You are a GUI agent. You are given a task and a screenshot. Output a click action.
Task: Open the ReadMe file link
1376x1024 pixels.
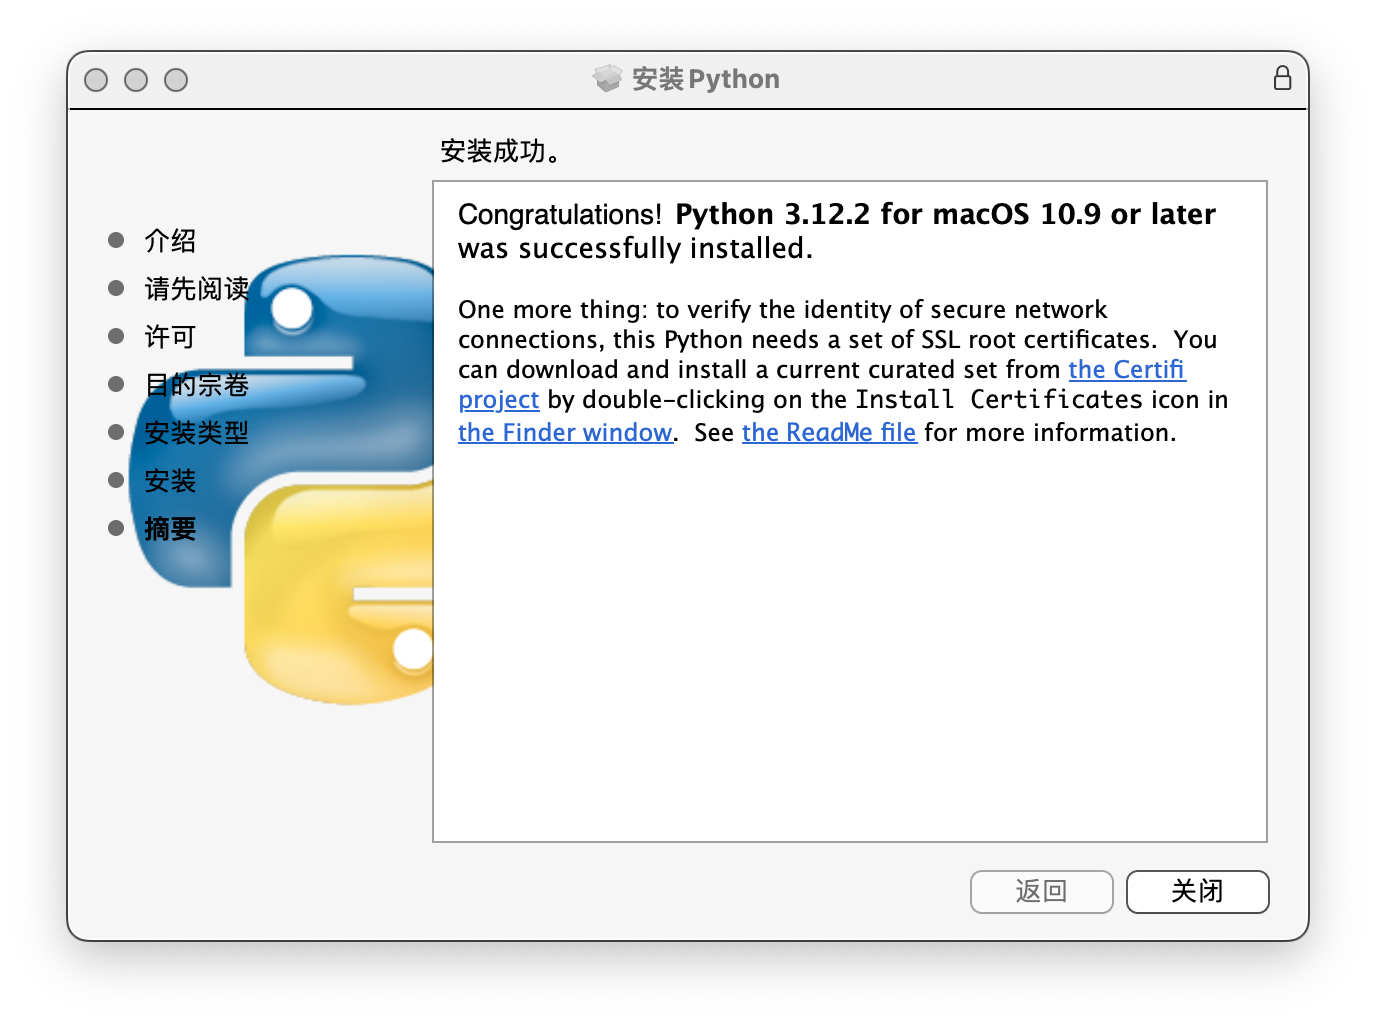point(829,432)
